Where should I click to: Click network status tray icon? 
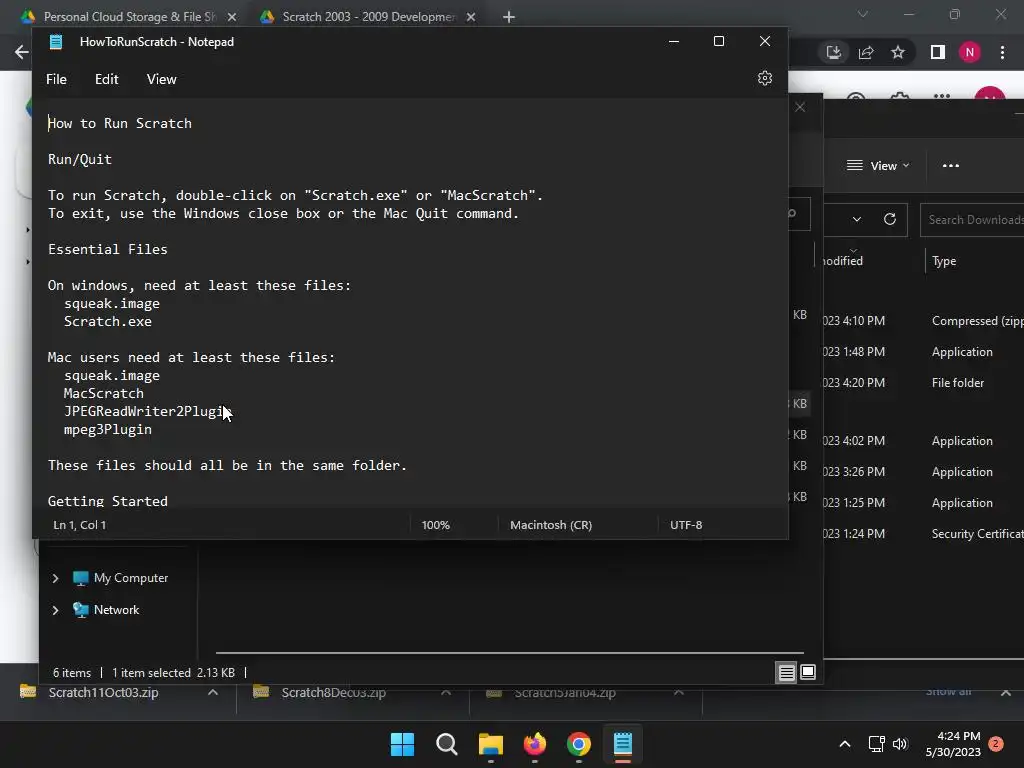876,744
